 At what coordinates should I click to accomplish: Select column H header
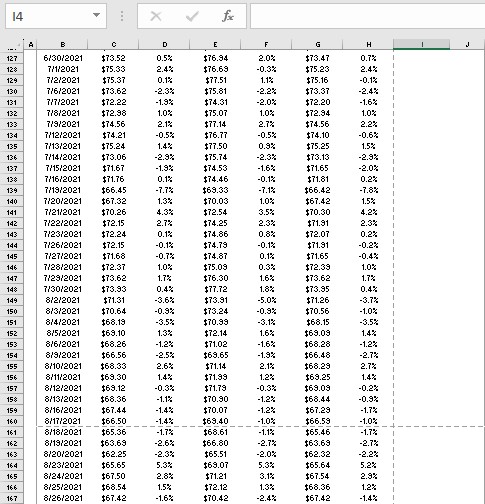click(368, 44)
